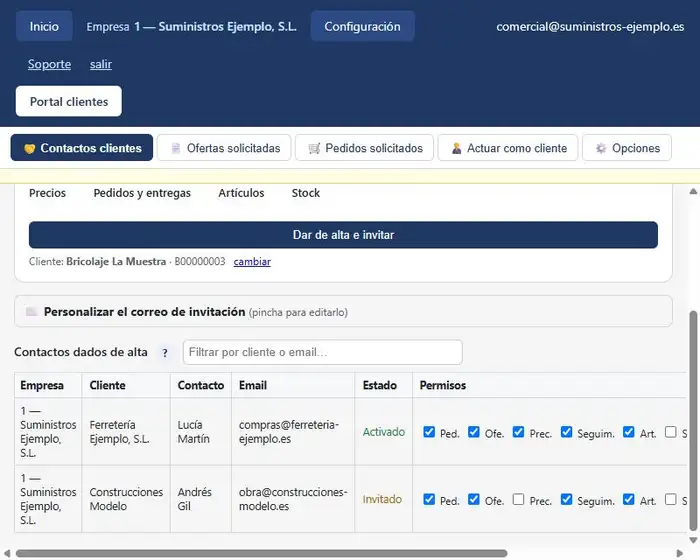The height and width of the screenshot is (560, 700).
Task: Uncheck Ofe. for Ferretería Ejemplo
Action: coord(474,432)
